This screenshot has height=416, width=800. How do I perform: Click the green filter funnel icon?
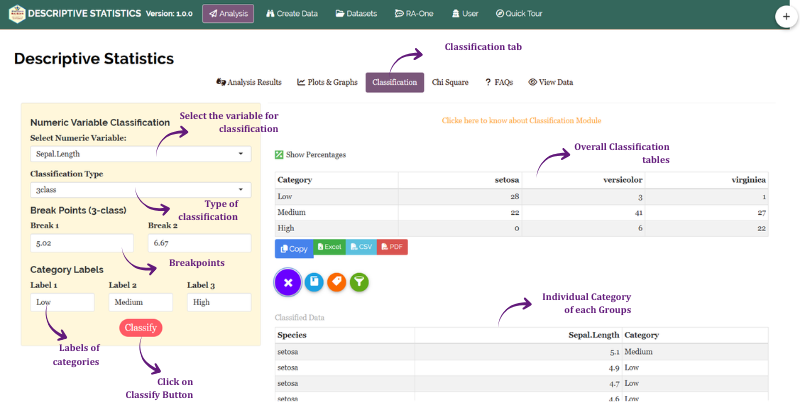tap(359, 282)
